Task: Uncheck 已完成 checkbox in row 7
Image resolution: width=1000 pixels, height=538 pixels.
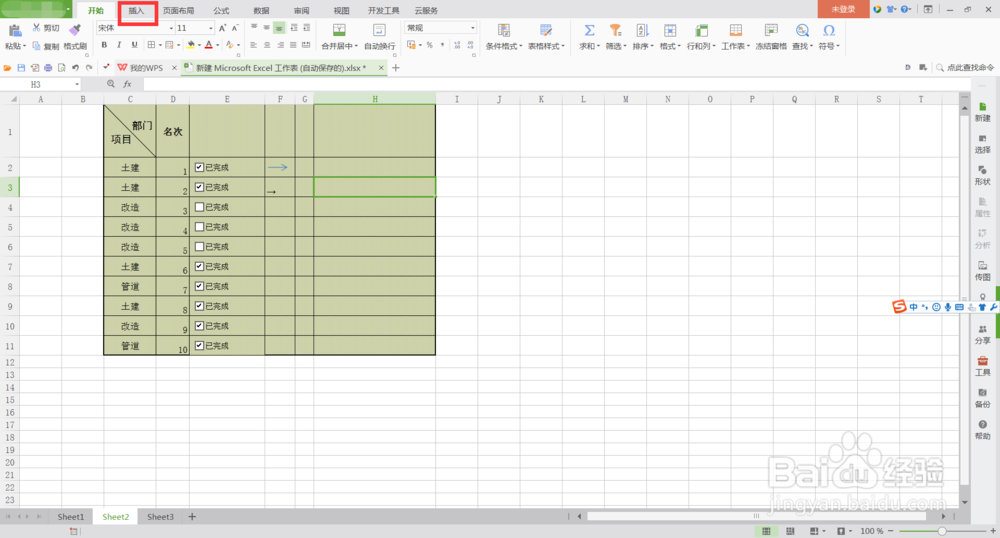Action: 200,266
